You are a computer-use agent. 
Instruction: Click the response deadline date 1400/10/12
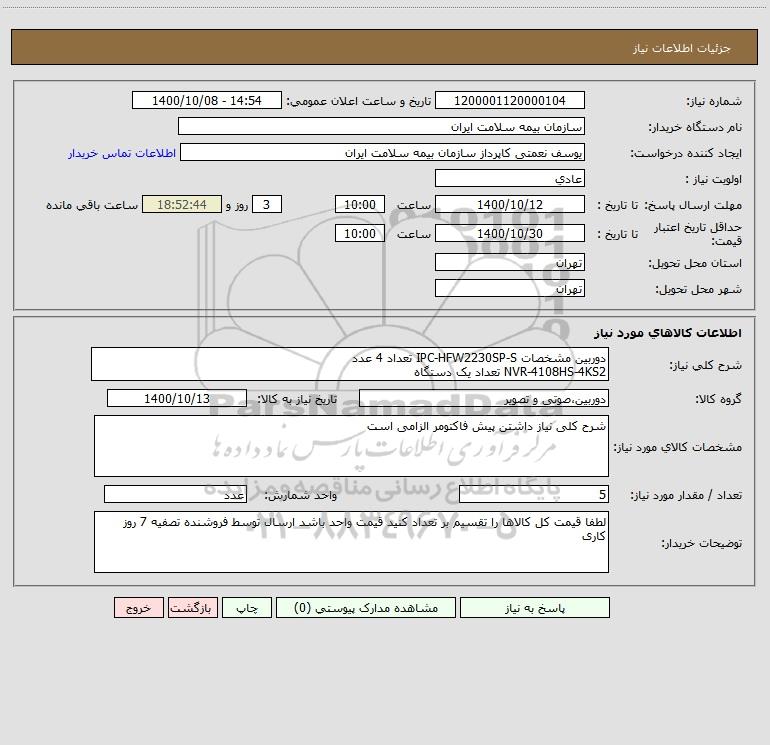coord(510,204)
